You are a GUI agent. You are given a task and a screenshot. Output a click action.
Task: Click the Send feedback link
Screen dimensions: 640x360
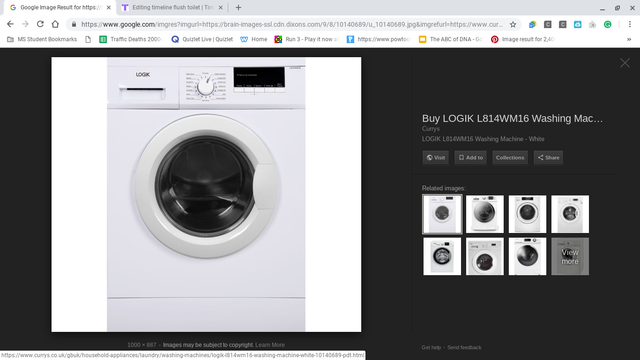coord(464,347)
